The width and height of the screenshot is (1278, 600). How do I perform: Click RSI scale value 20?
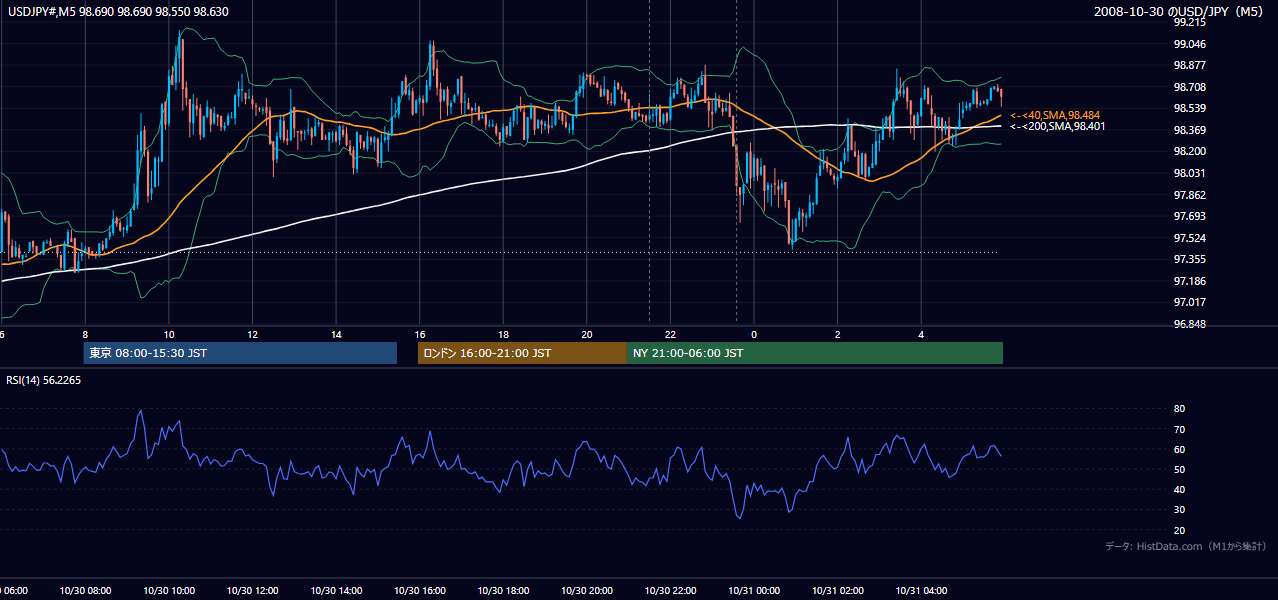1179,530
